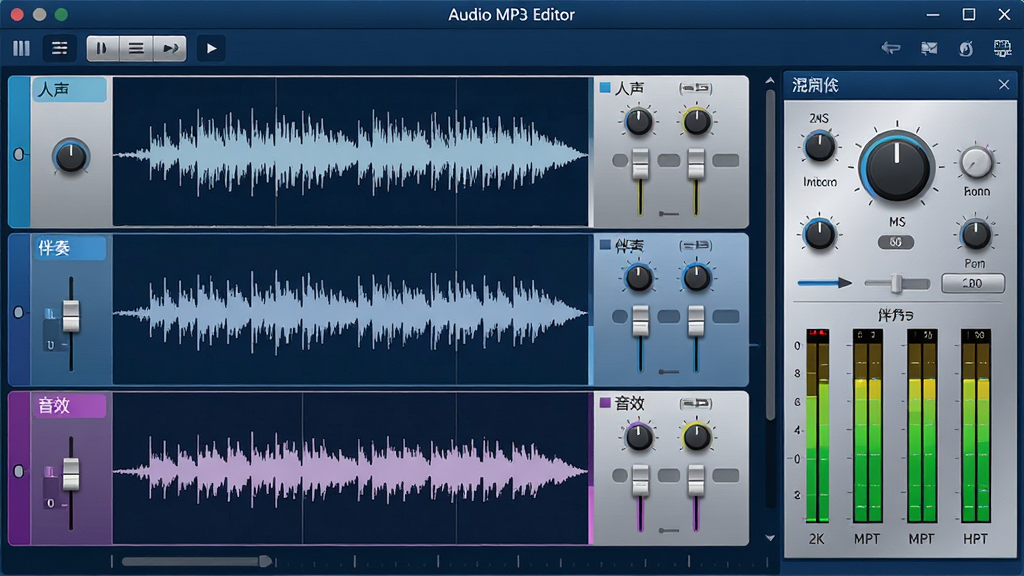1024x576 pixels.
Task: Click the round knob in the 人声 track header
Action: 71,157
